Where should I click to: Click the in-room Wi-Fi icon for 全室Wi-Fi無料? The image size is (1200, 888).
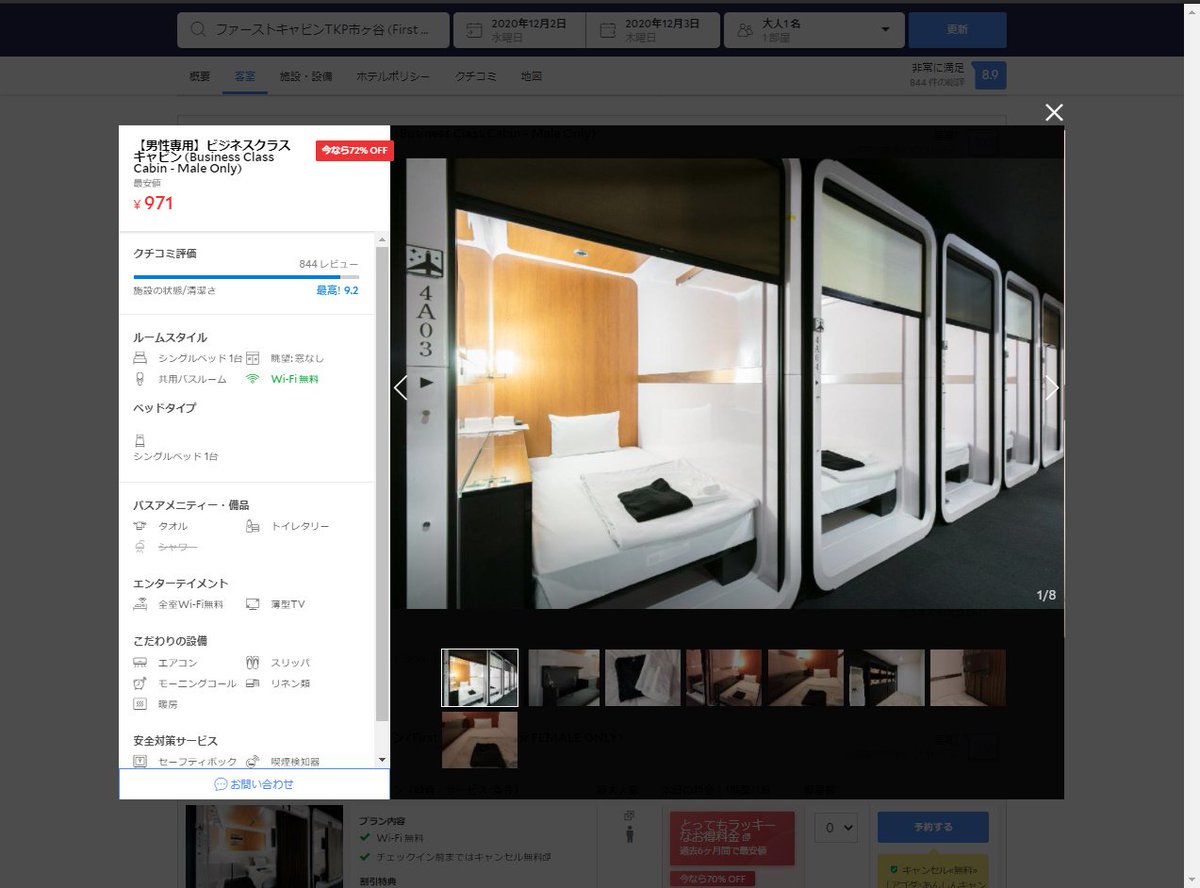(x=140, y=604)
